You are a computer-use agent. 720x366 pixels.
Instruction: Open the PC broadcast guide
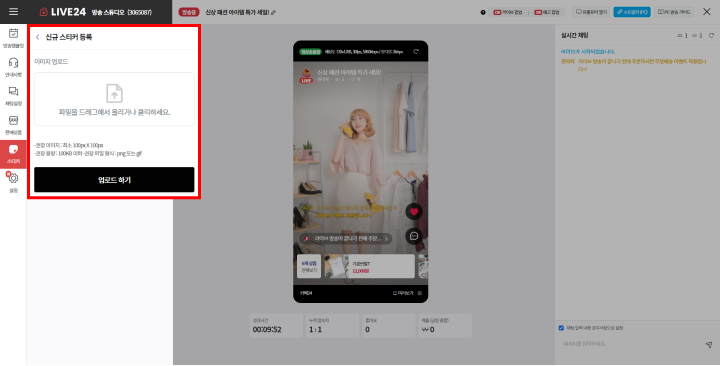point(674,12)
